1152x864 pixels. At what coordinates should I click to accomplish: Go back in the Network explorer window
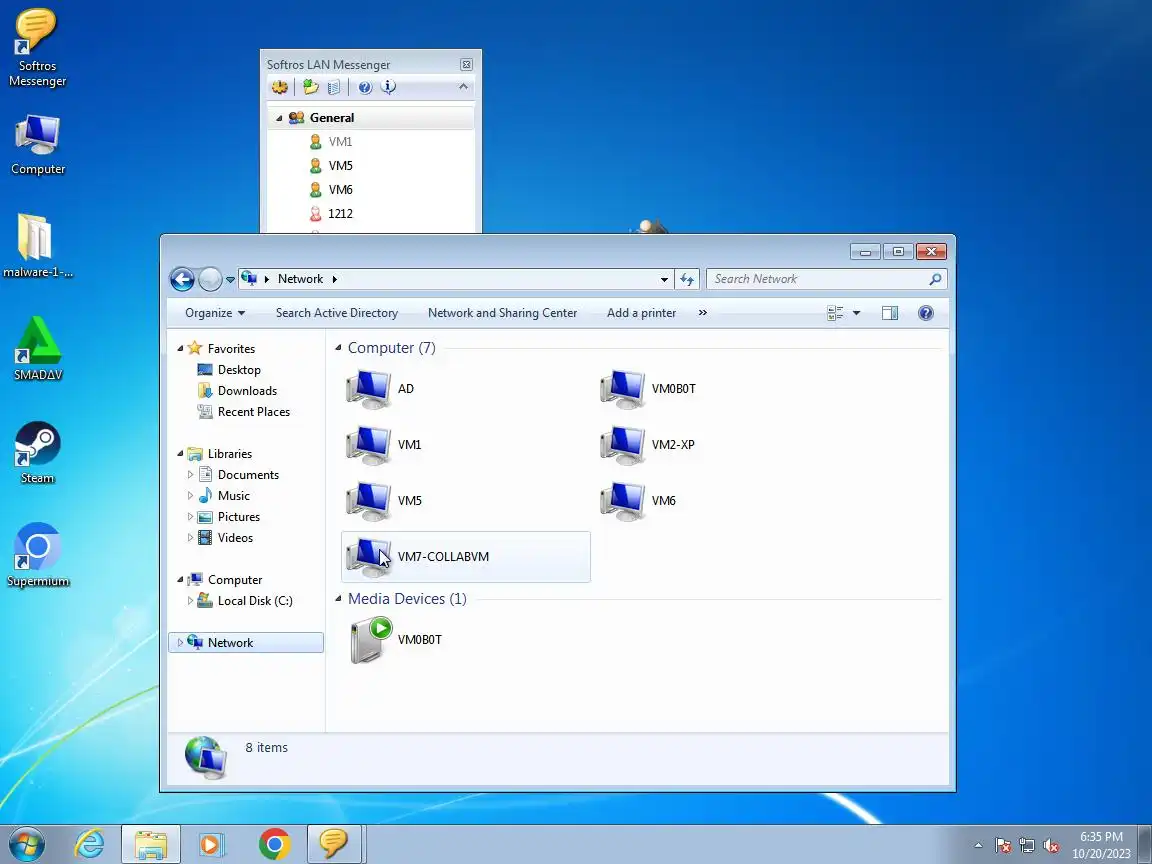[x=182, y=279]
